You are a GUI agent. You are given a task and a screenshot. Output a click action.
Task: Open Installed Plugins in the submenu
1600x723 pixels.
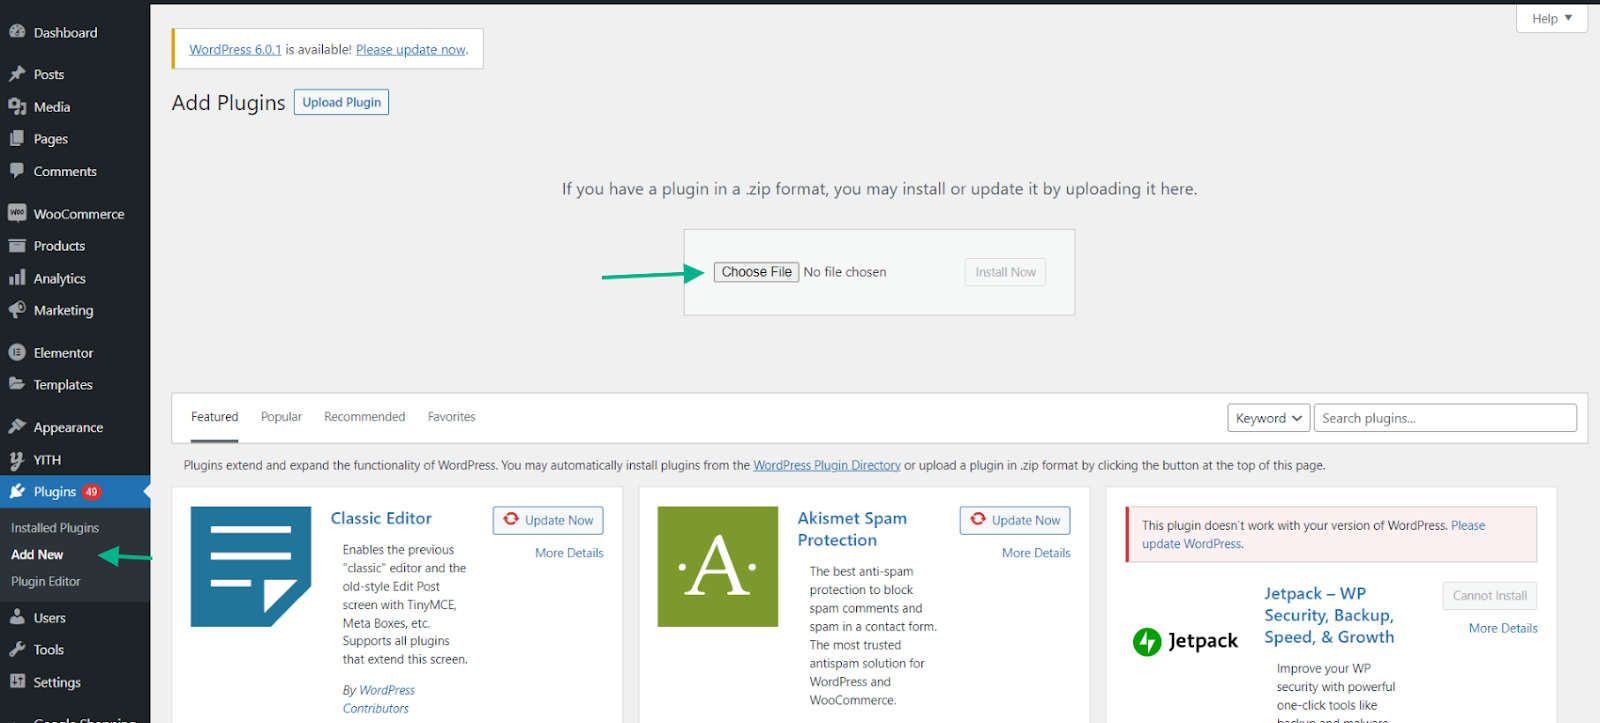(x=55, y=528)
